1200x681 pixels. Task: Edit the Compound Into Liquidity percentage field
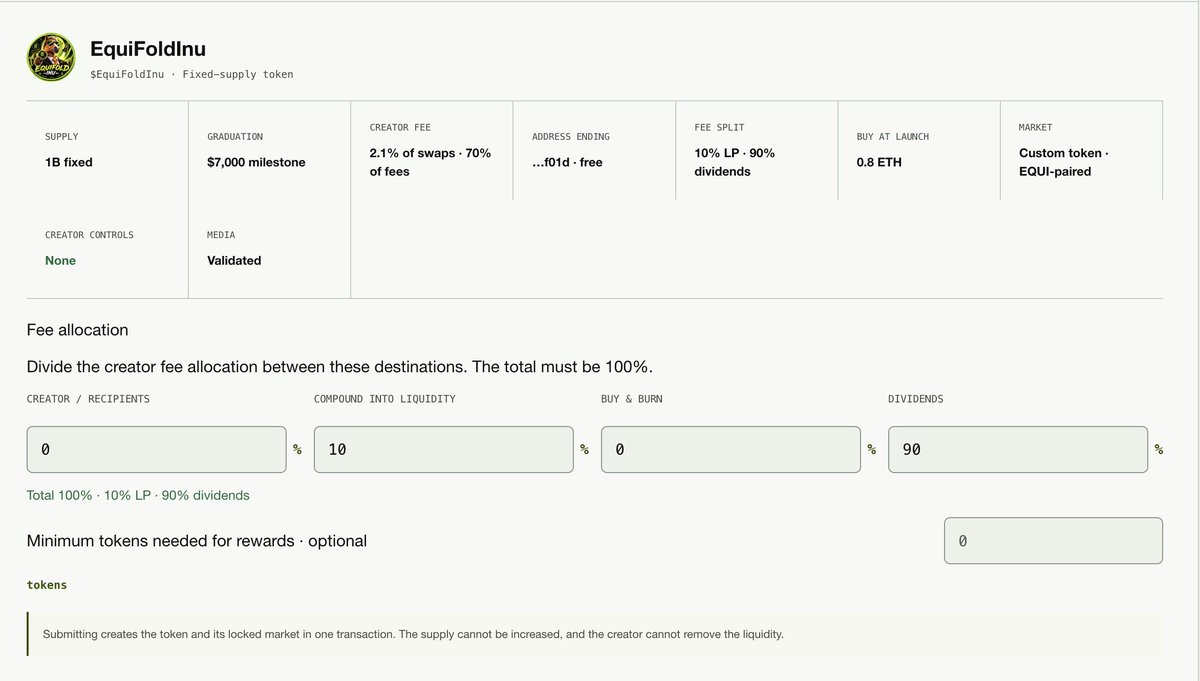pyautogui.click(x=444, y=450)
